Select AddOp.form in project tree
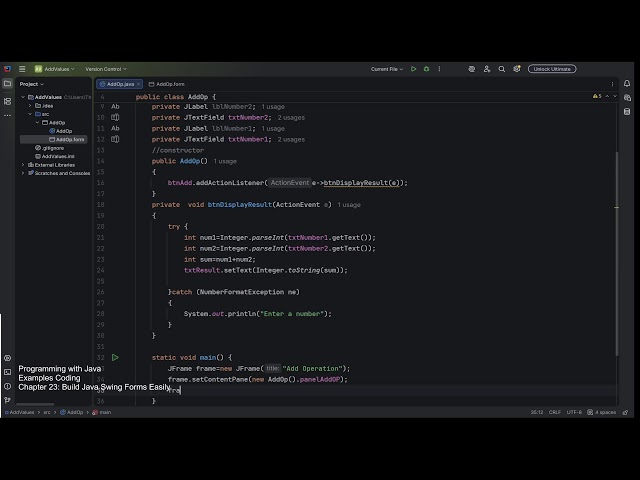The width and height of the screenshot is (640, 480). (x=67, y=140)
